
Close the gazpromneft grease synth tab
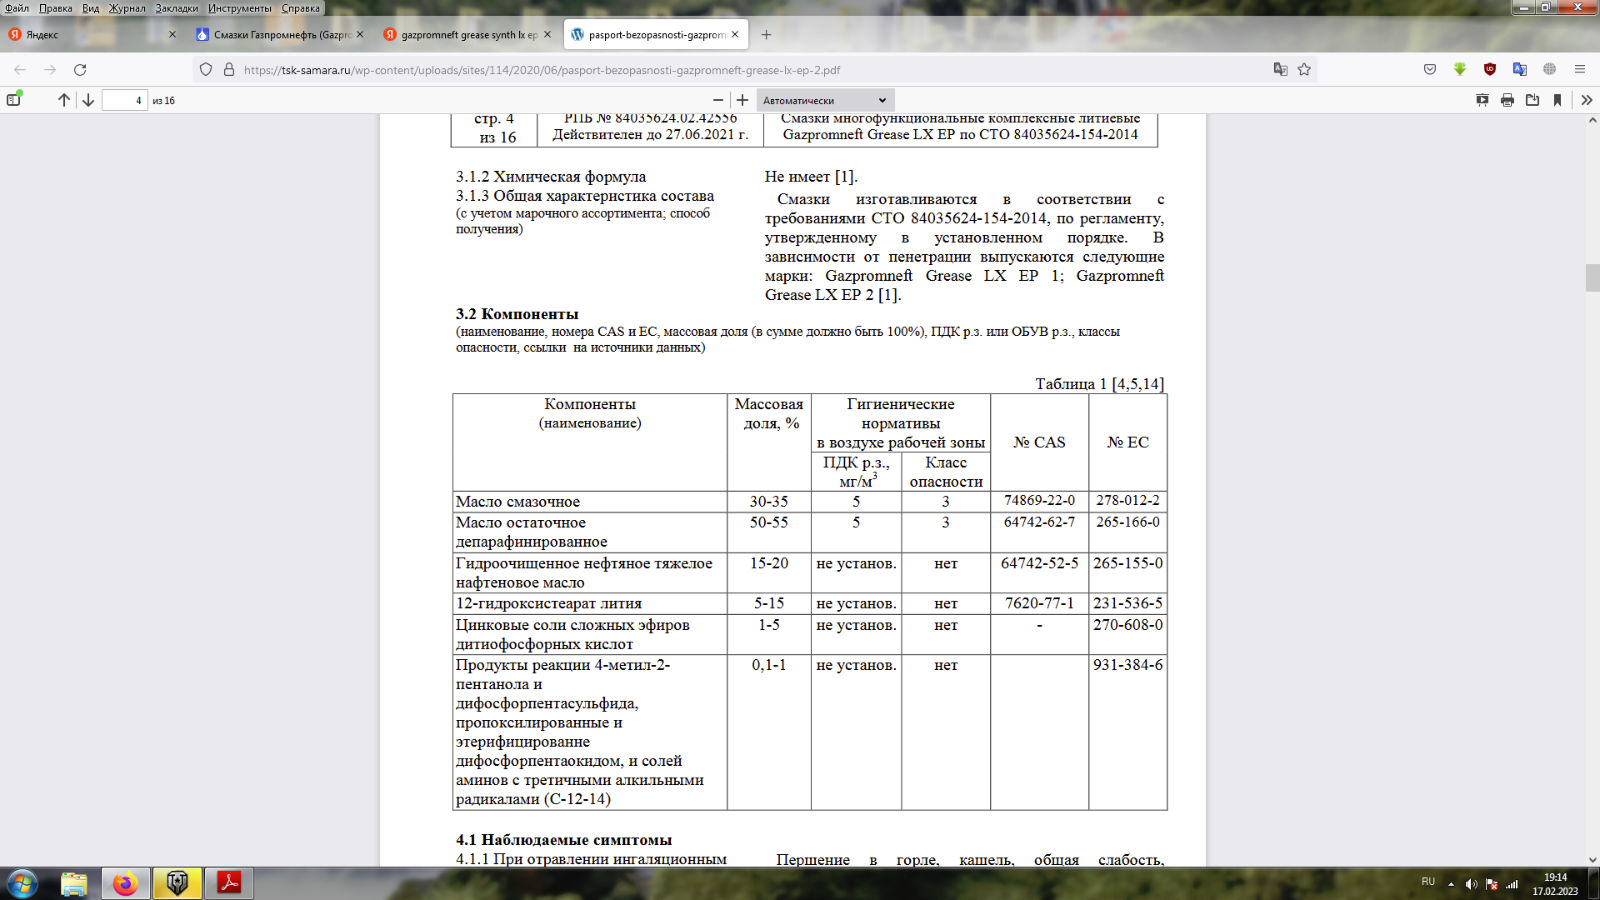point(547,34)
